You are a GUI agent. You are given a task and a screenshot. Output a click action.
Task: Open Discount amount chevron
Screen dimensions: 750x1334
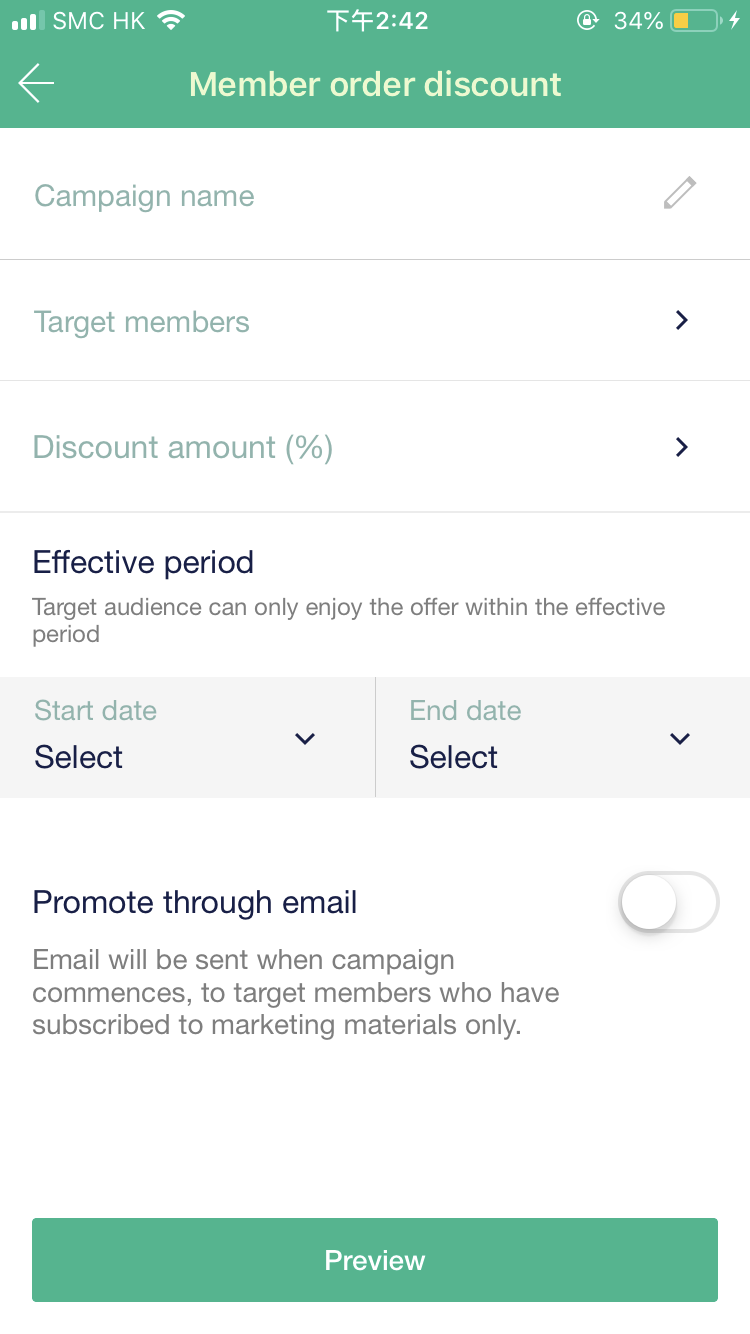(x=682, y=447)
